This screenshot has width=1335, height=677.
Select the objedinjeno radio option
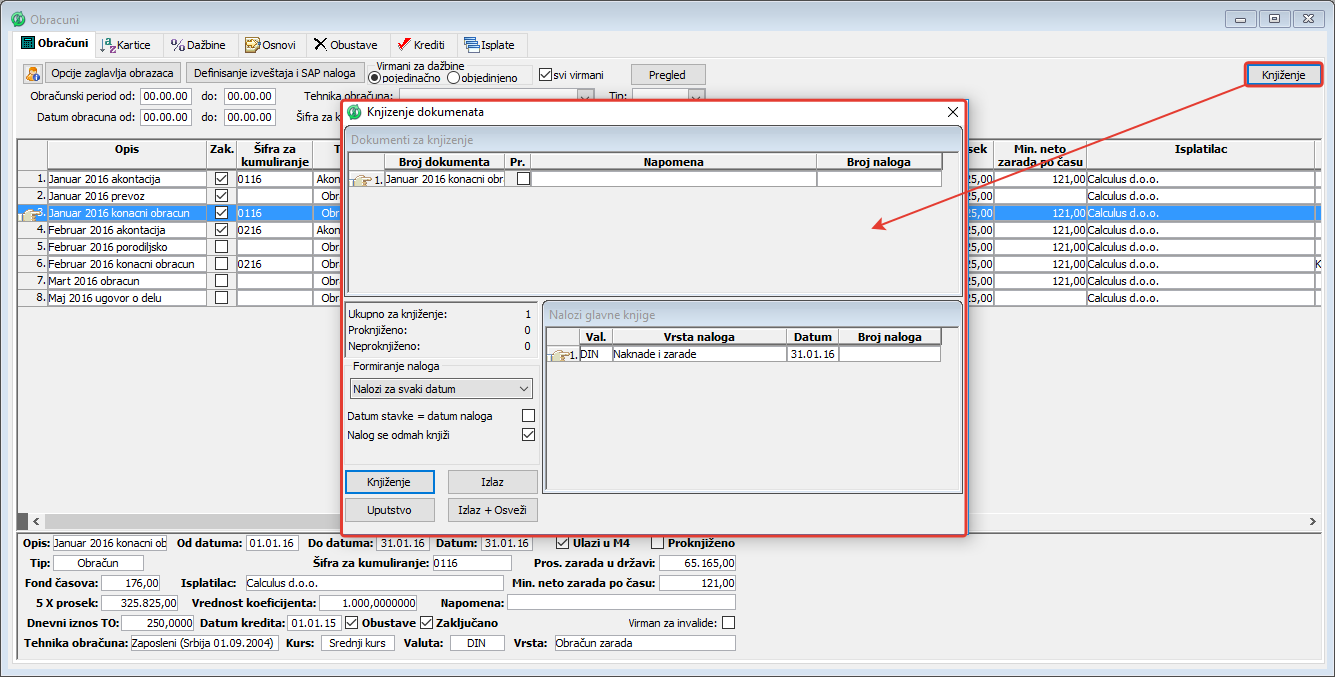(x=454, y=77)
